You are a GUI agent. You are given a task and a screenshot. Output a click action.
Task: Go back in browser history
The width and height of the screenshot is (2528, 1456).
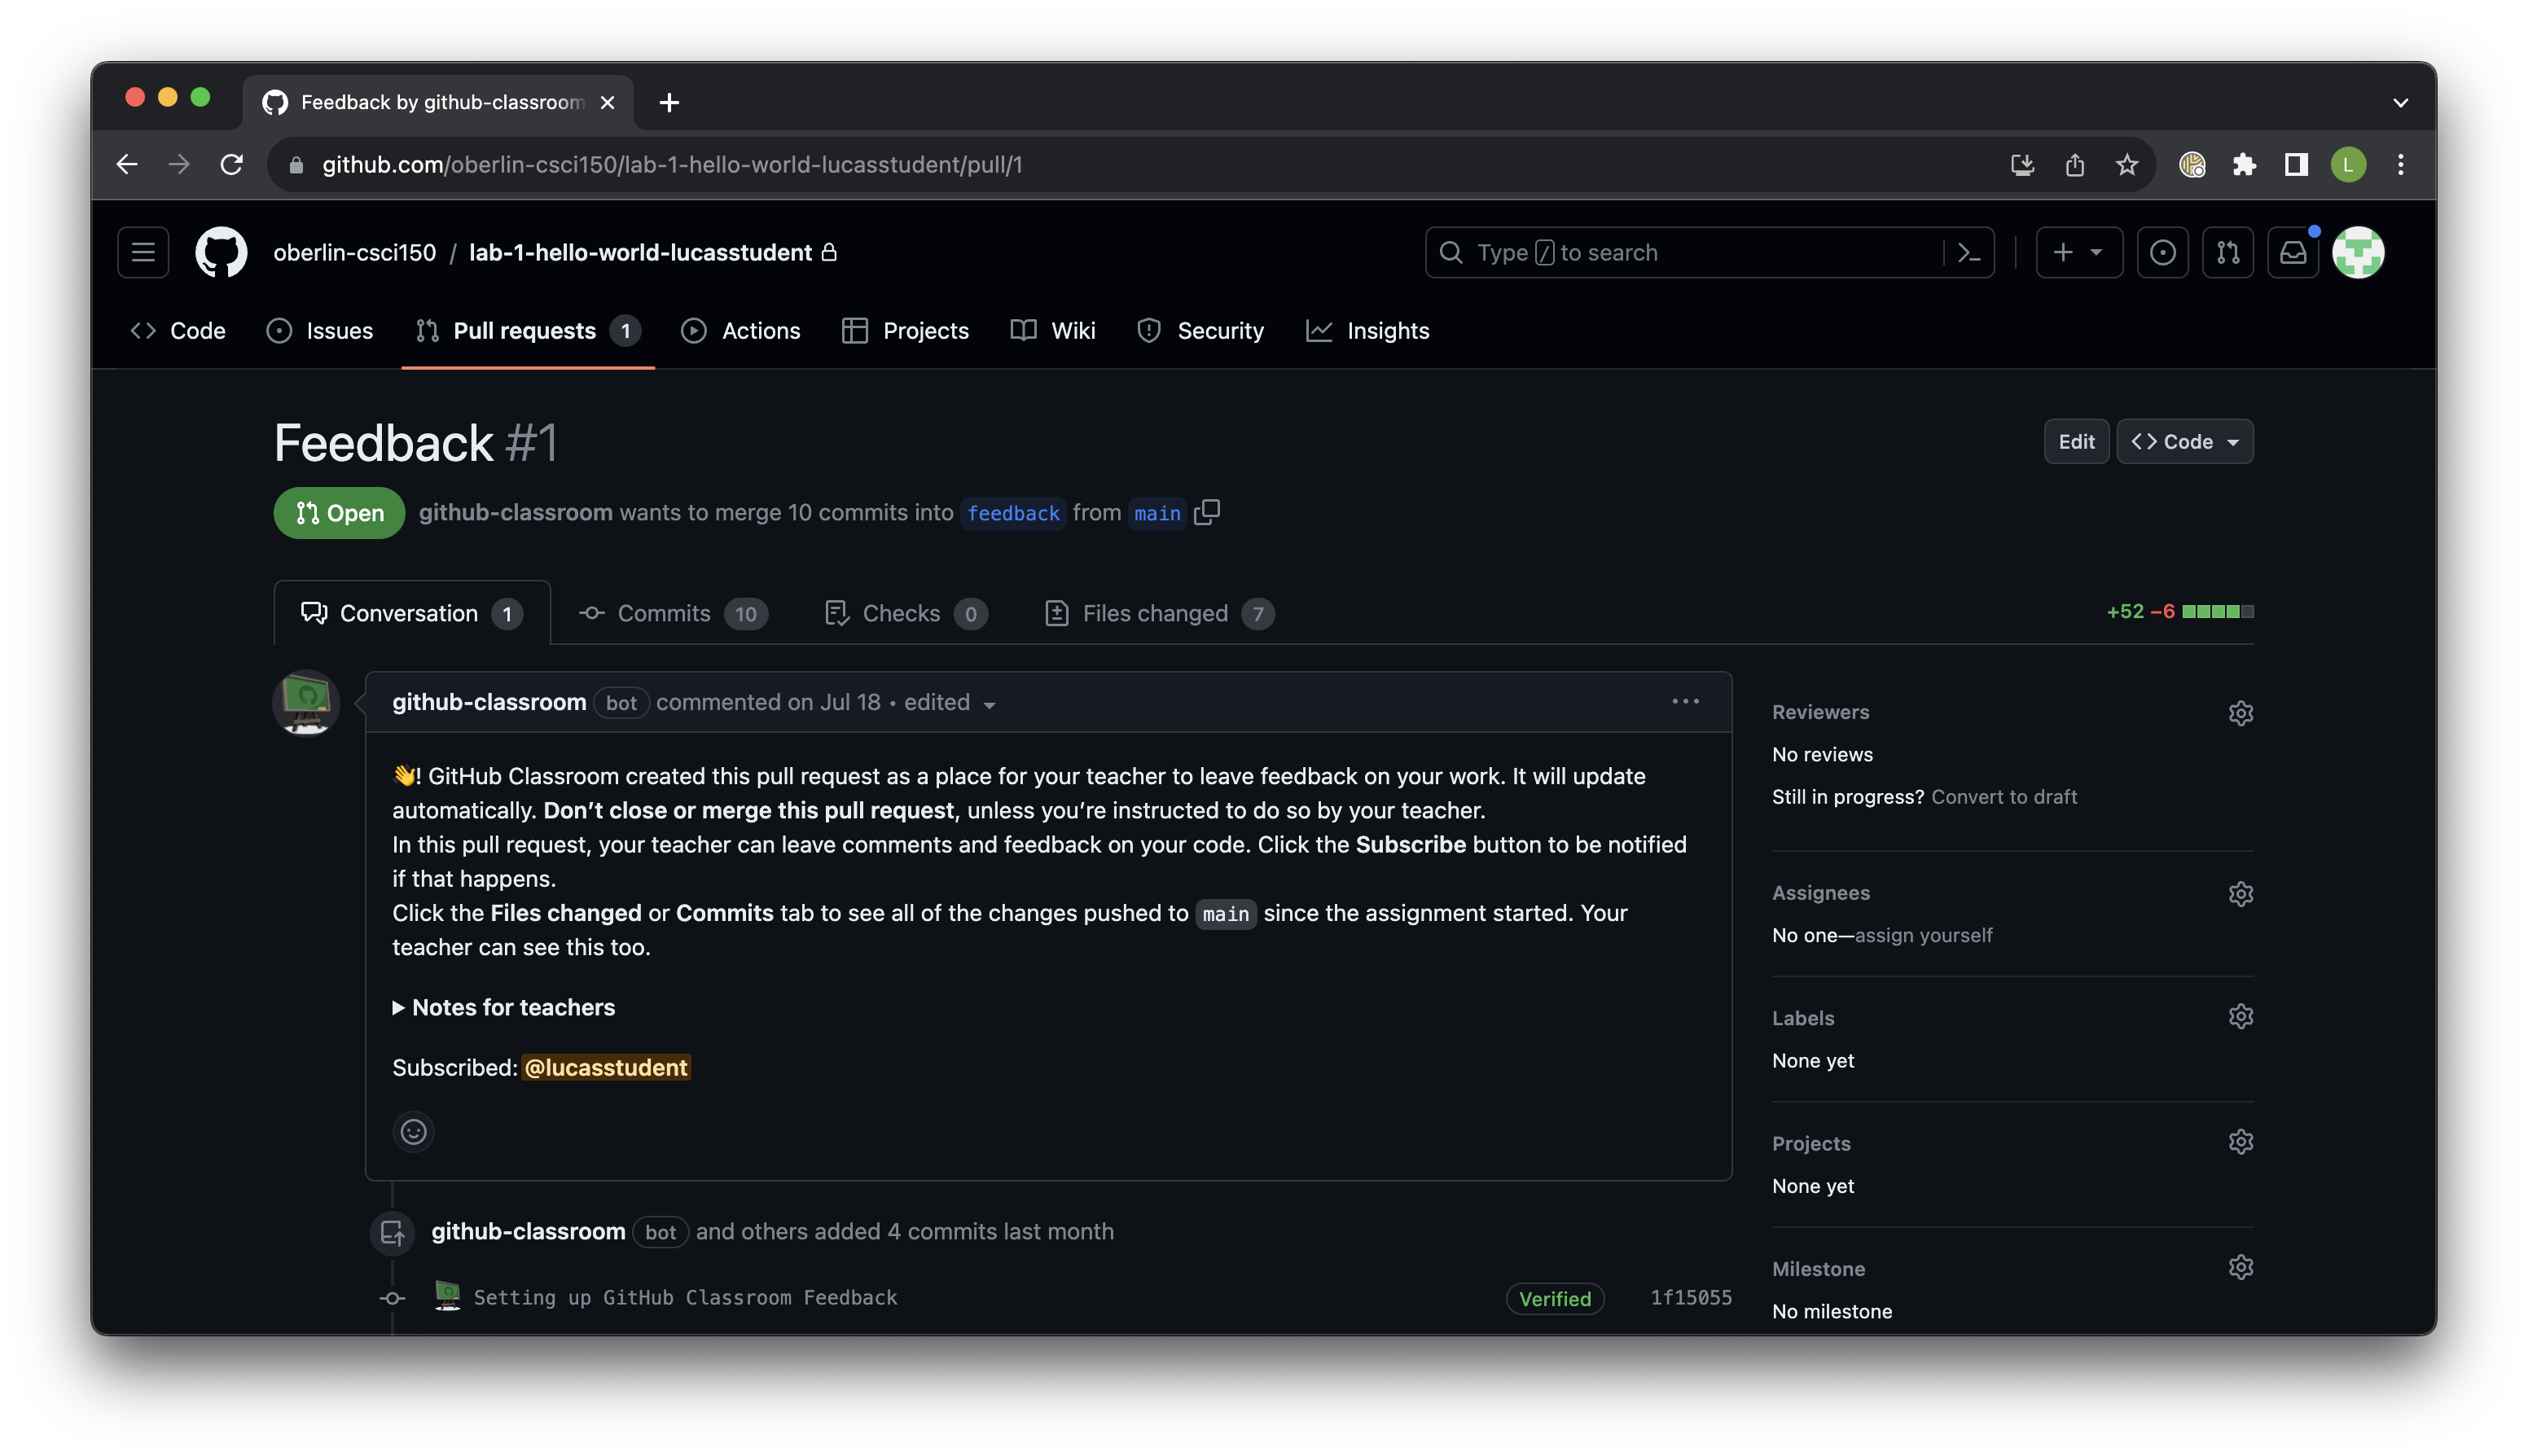pyautogui.click(x=127, y=164)
